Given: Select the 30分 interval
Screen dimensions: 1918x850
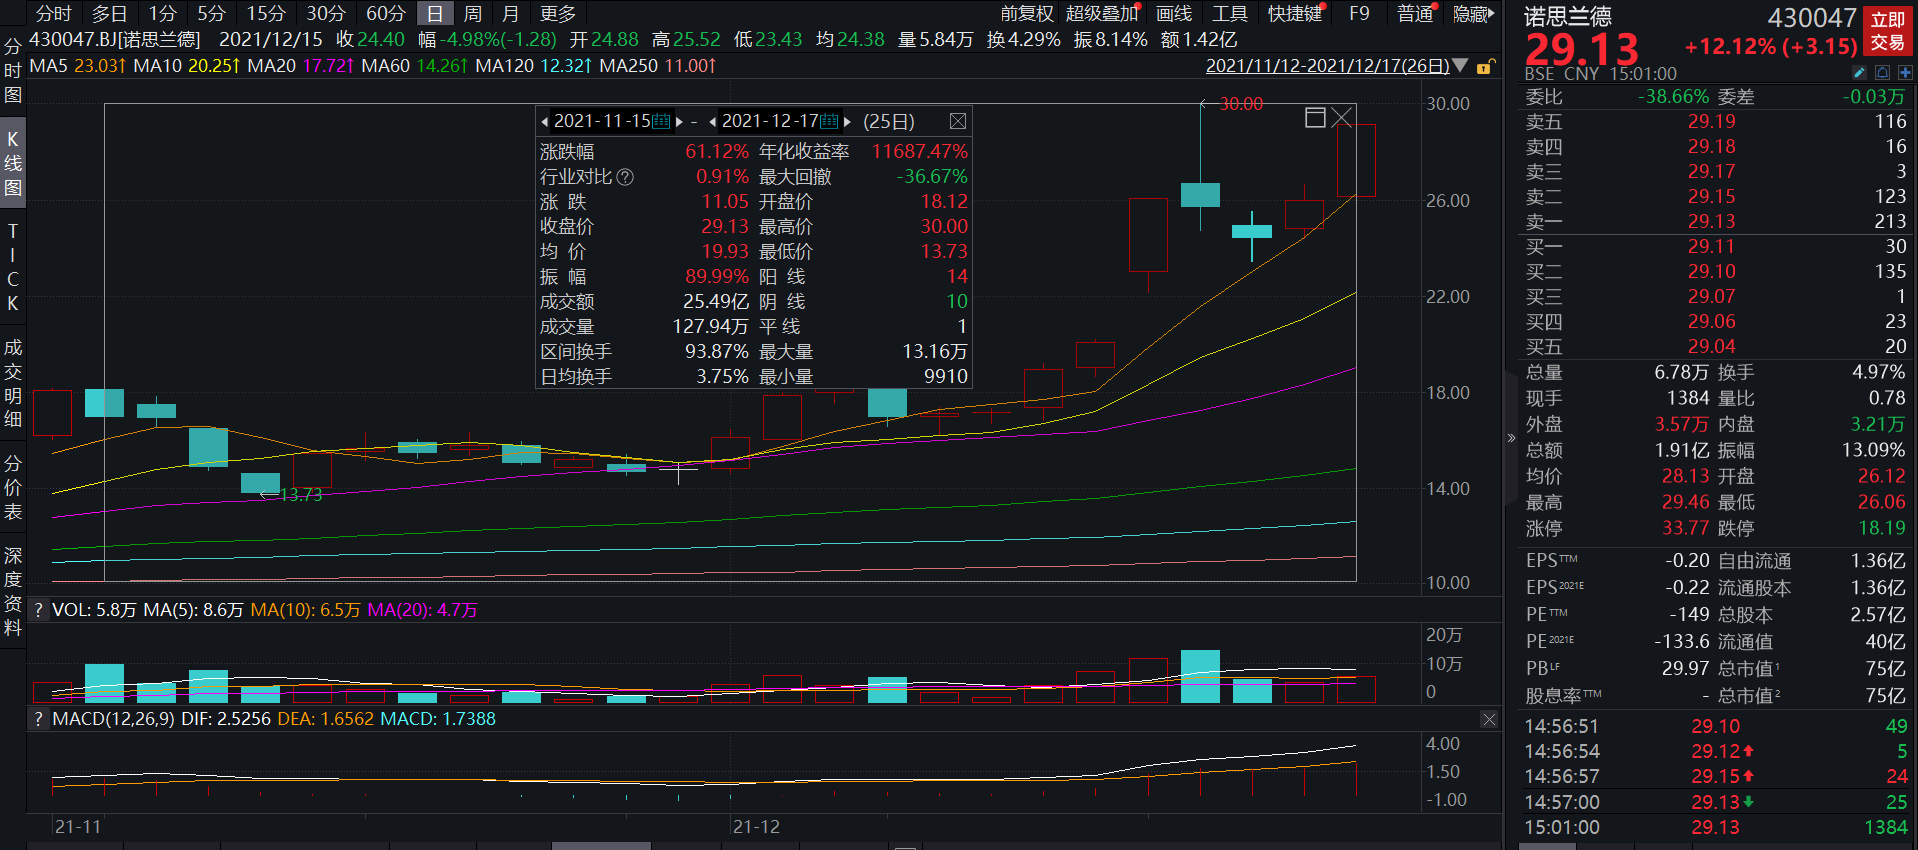Looking at the screenshot, I should point(326,13).
